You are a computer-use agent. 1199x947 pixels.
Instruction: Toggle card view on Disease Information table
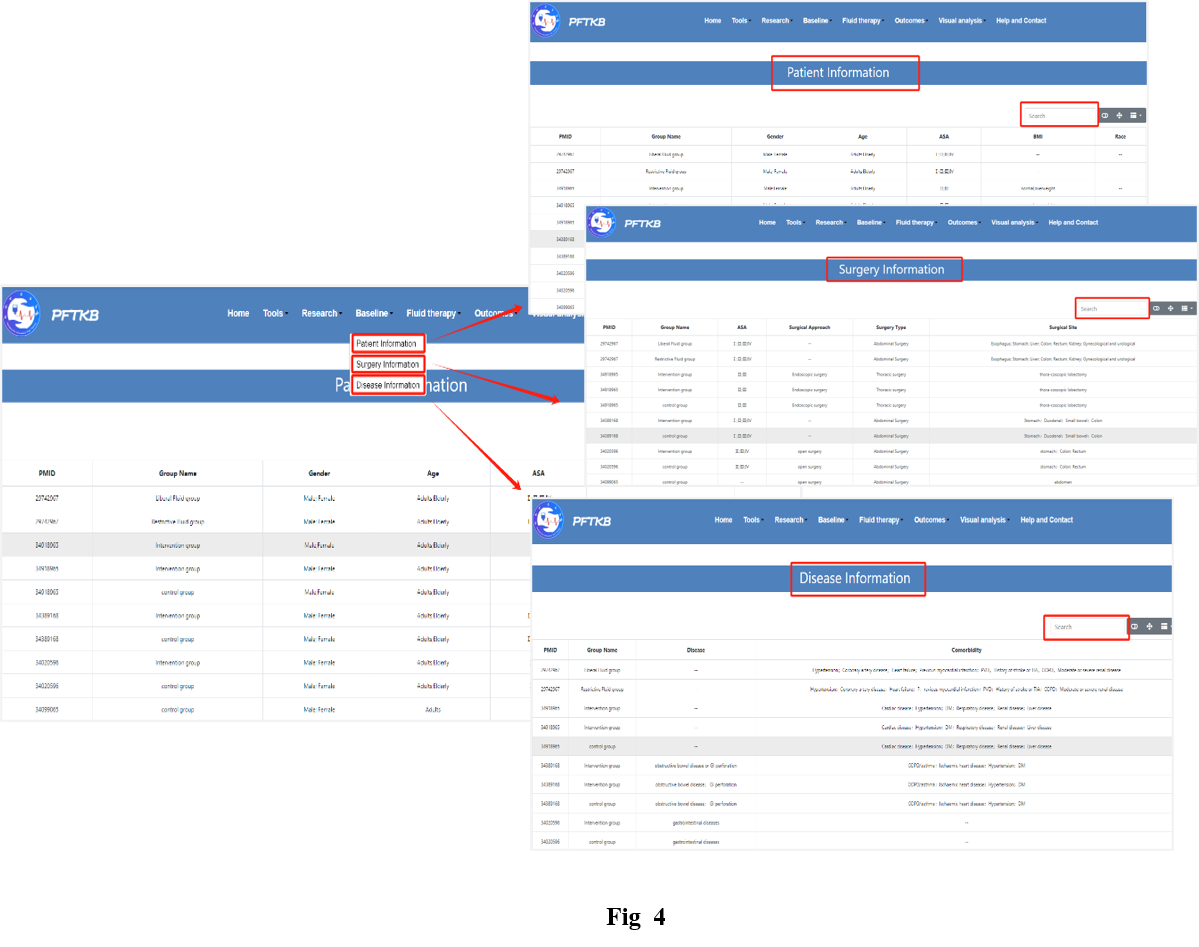tap(1135, 627)
